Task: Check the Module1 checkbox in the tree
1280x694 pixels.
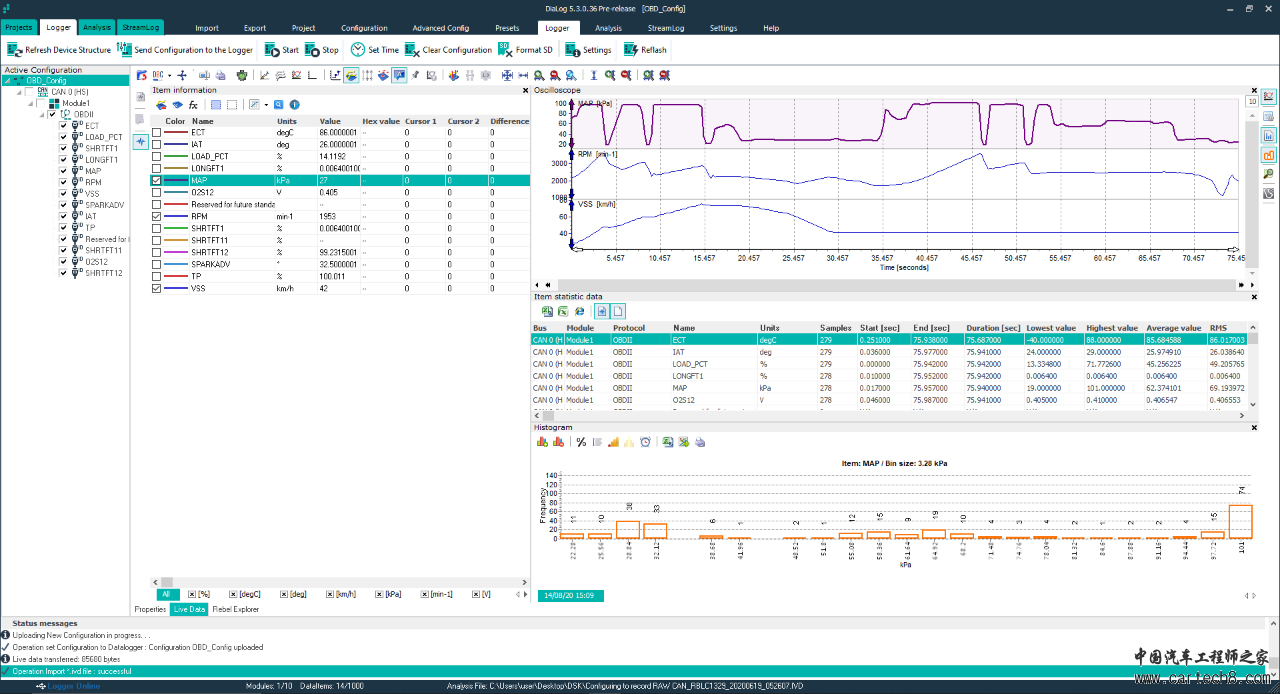Action: pyautogui.click(x=40, y=103)
